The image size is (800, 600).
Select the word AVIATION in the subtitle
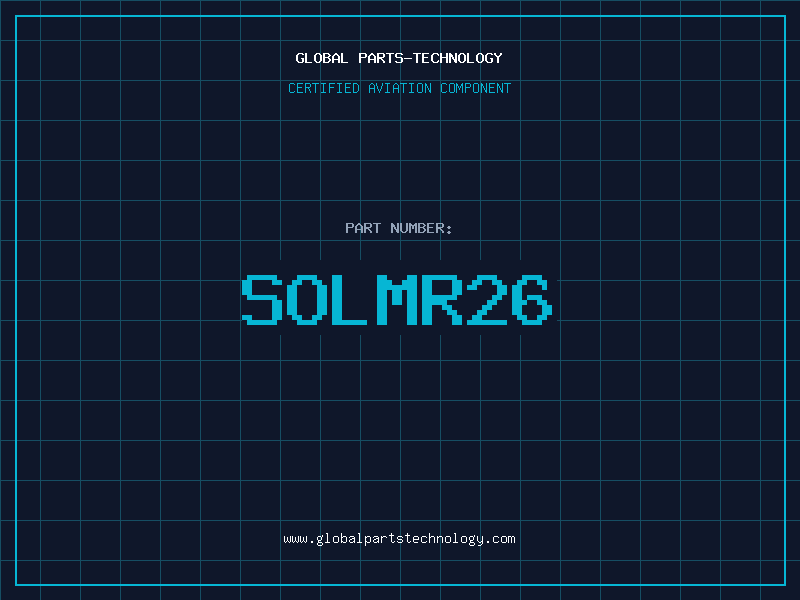click(400, 88)
